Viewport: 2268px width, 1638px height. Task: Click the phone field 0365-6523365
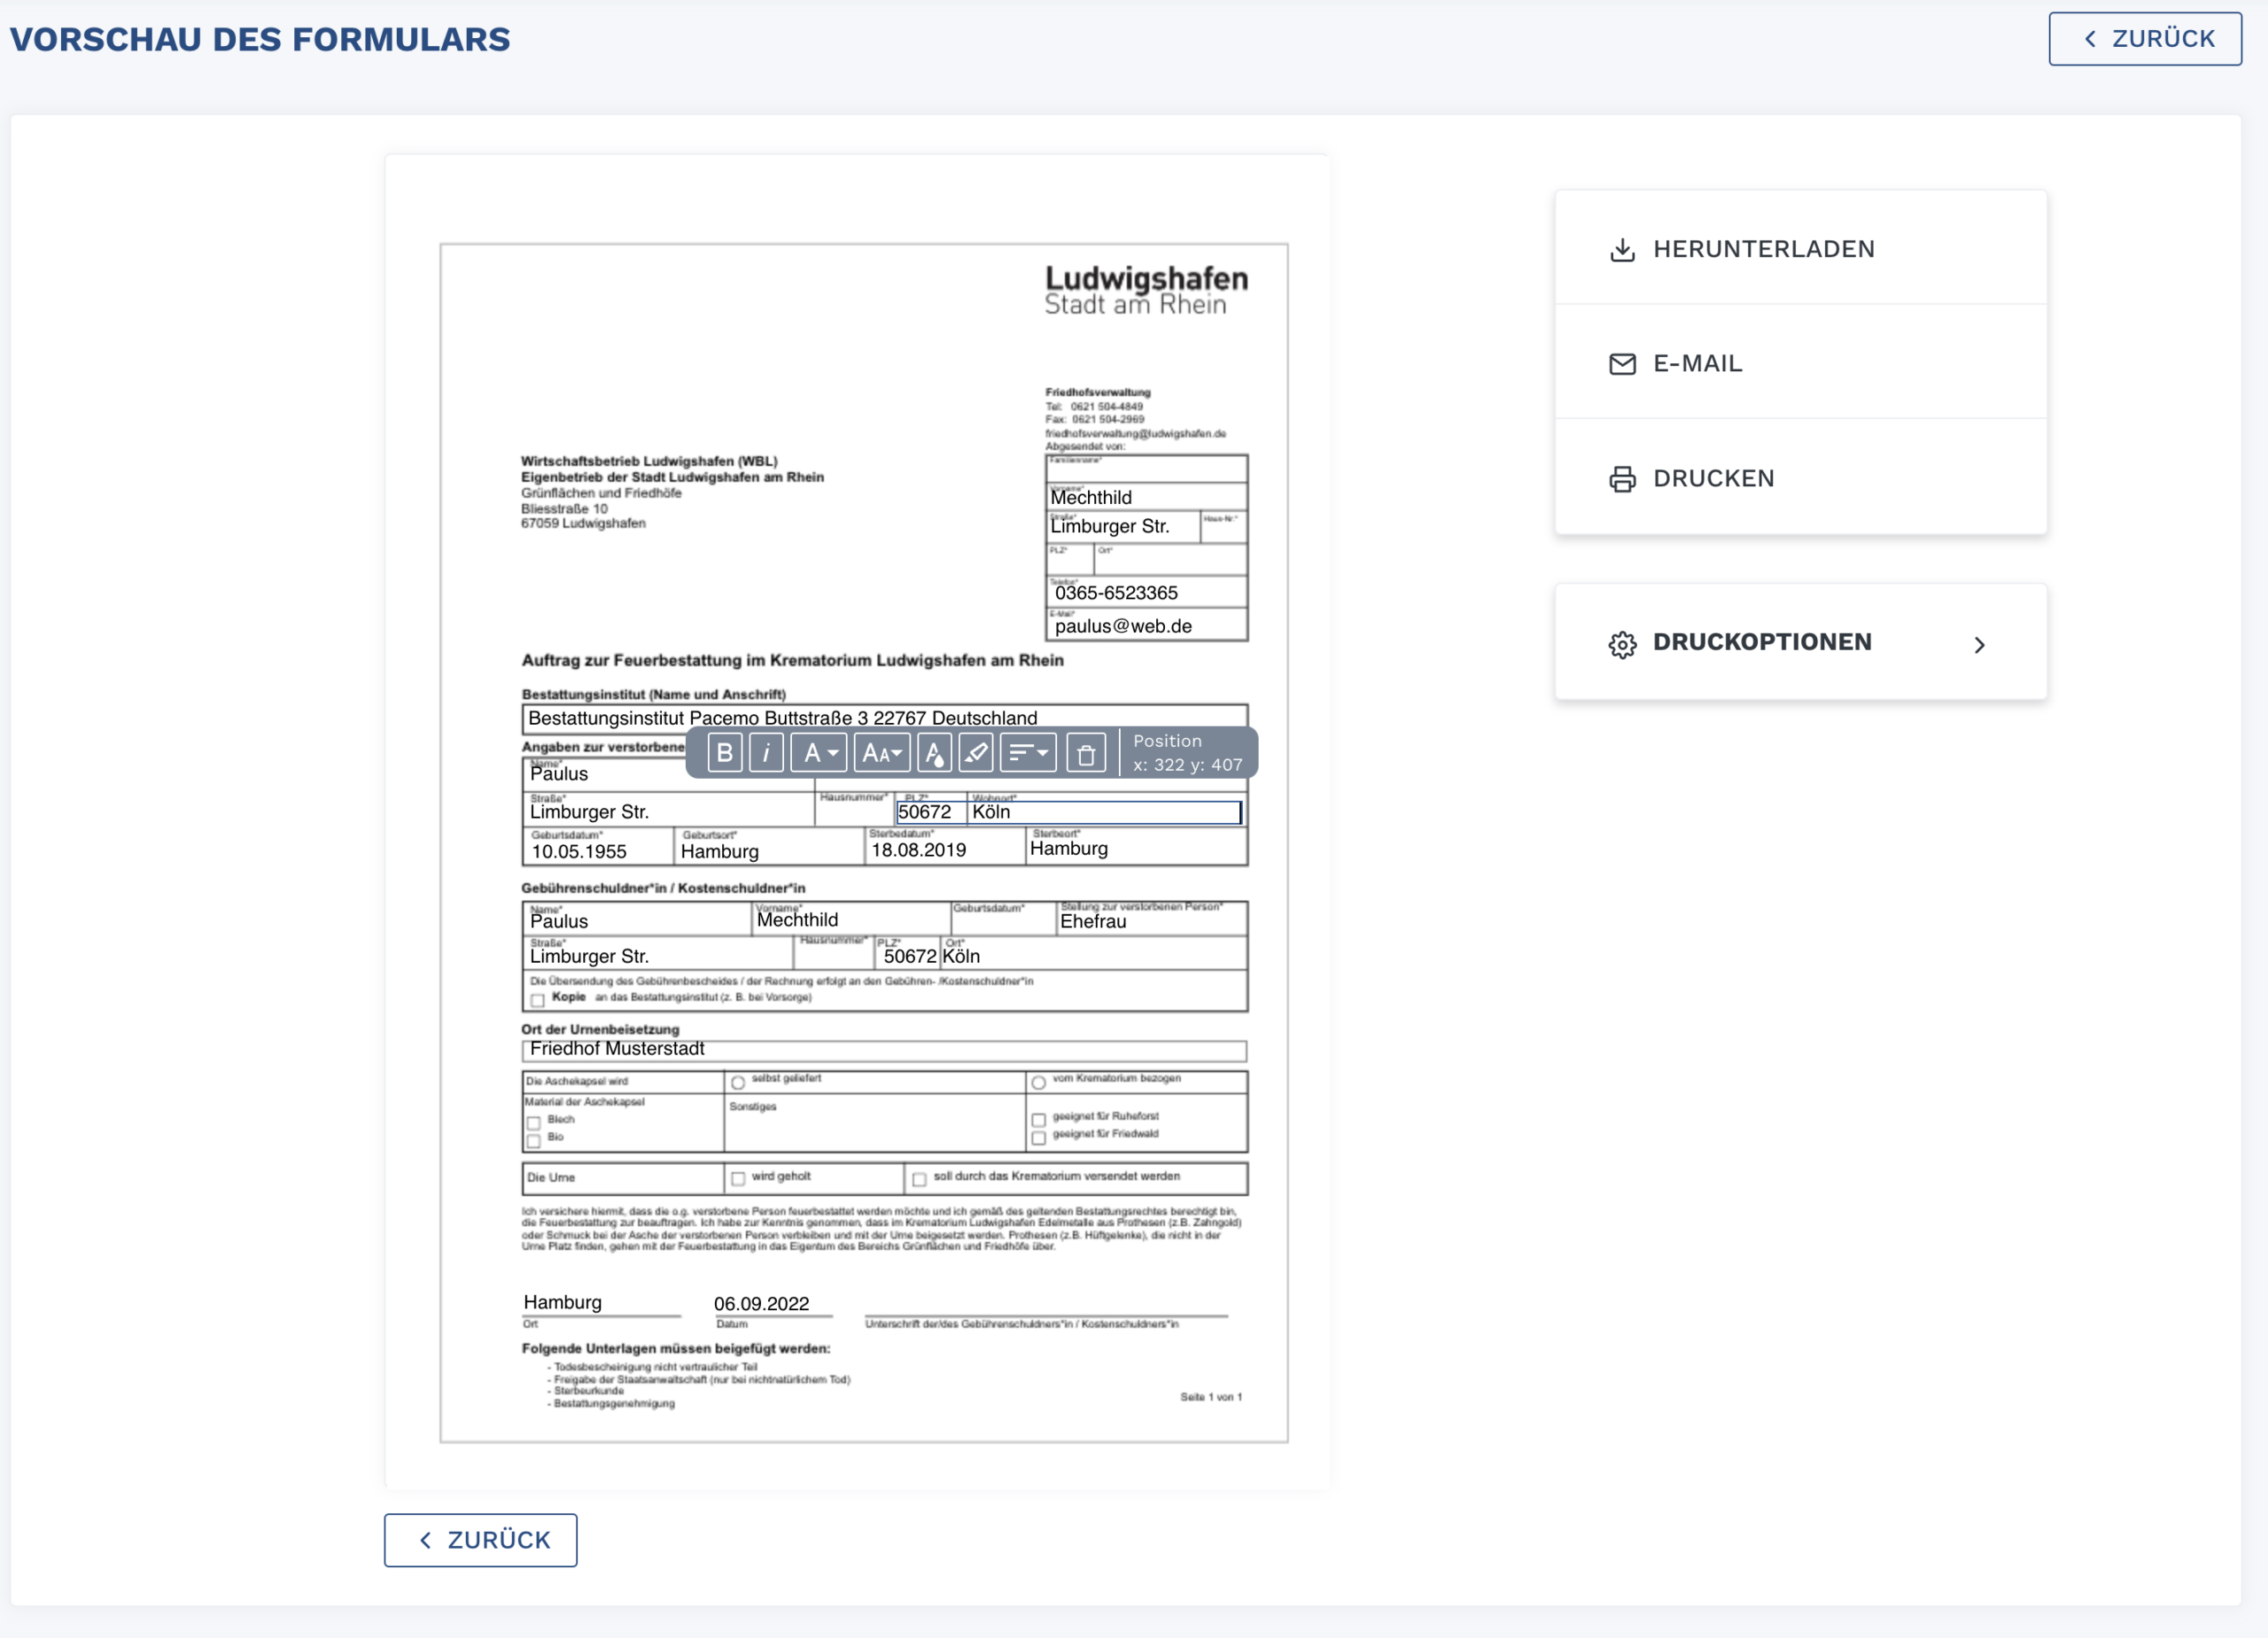(x=1146, y=592)
